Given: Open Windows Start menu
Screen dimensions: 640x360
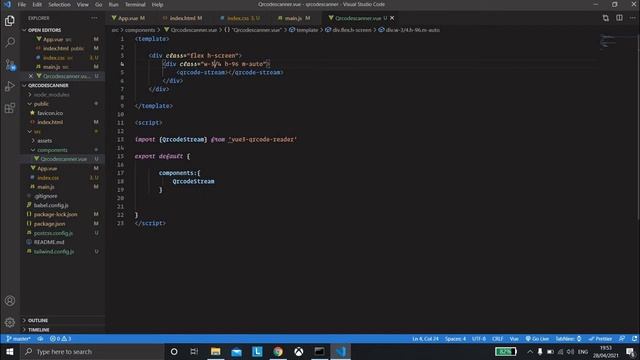Looking at the screenshot, I should 10,351.
